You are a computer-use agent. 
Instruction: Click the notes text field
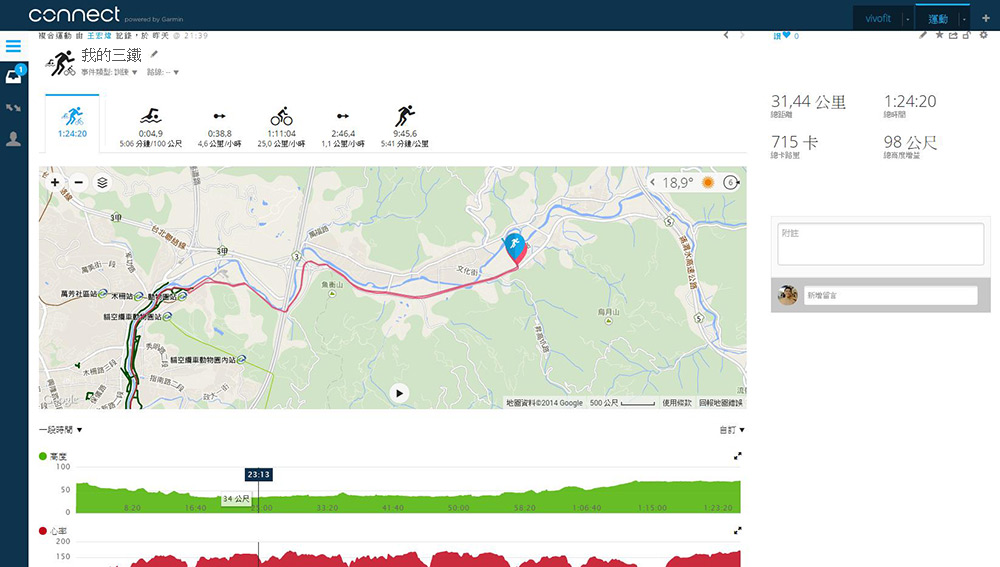tap(880, 244)
